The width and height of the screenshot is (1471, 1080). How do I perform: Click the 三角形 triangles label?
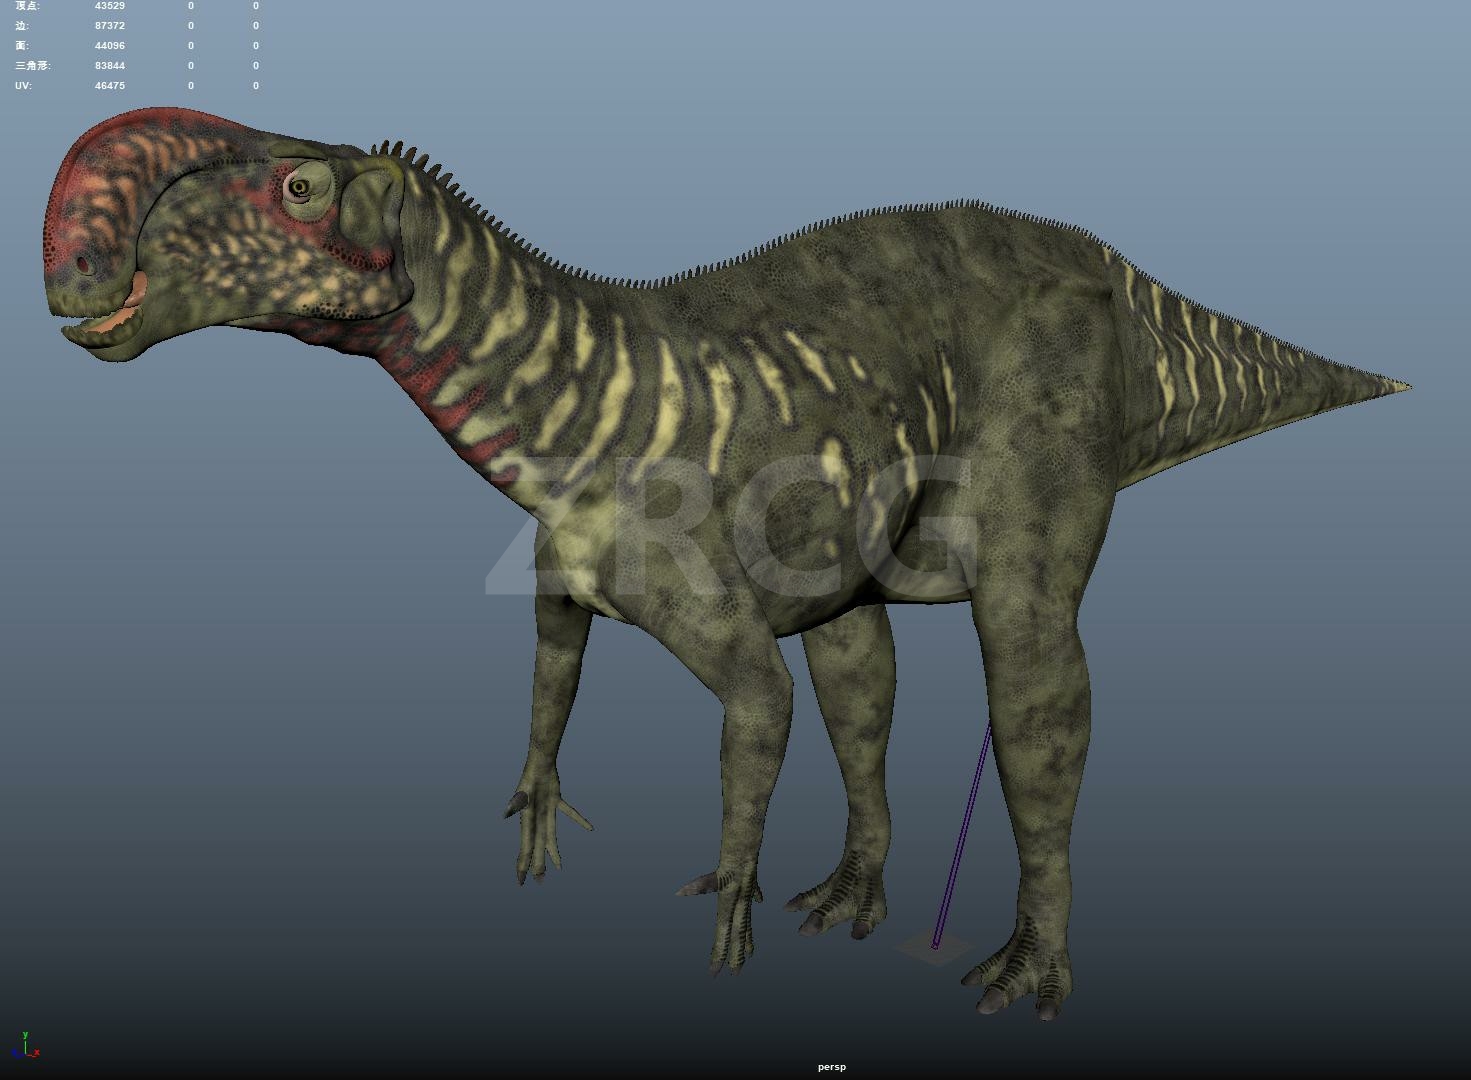(x=32, y=66)
